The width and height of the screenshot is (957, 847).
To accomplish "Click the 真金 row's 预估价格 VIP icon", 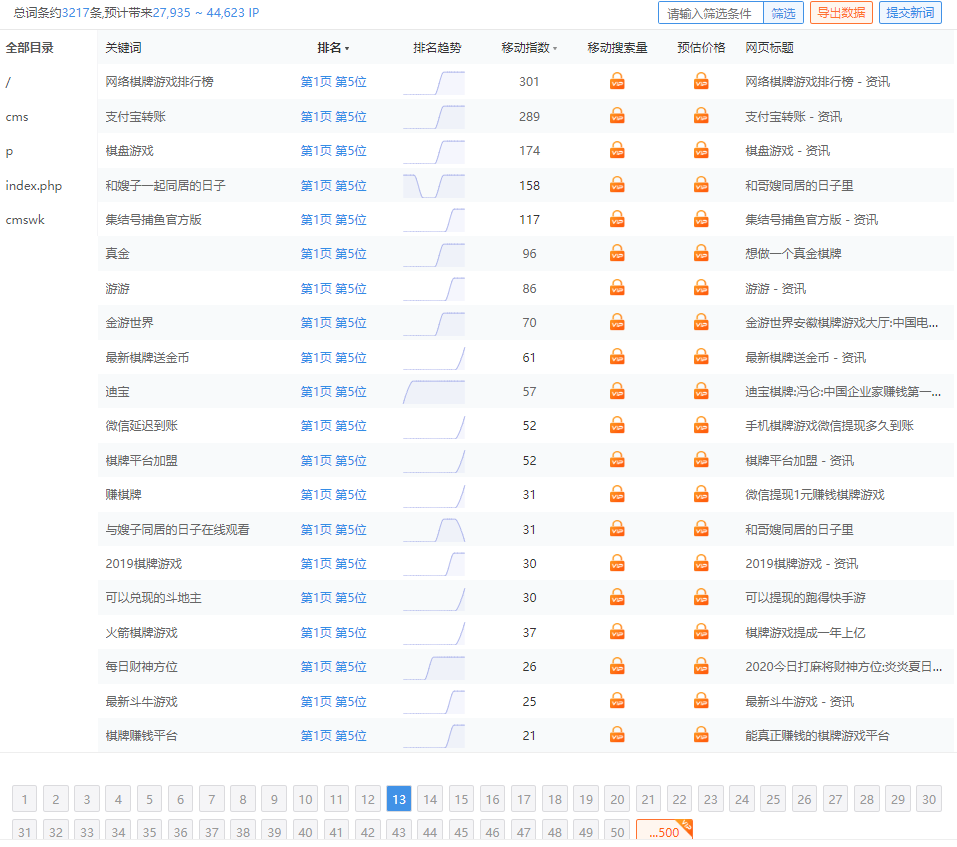I will coord(701,254).
